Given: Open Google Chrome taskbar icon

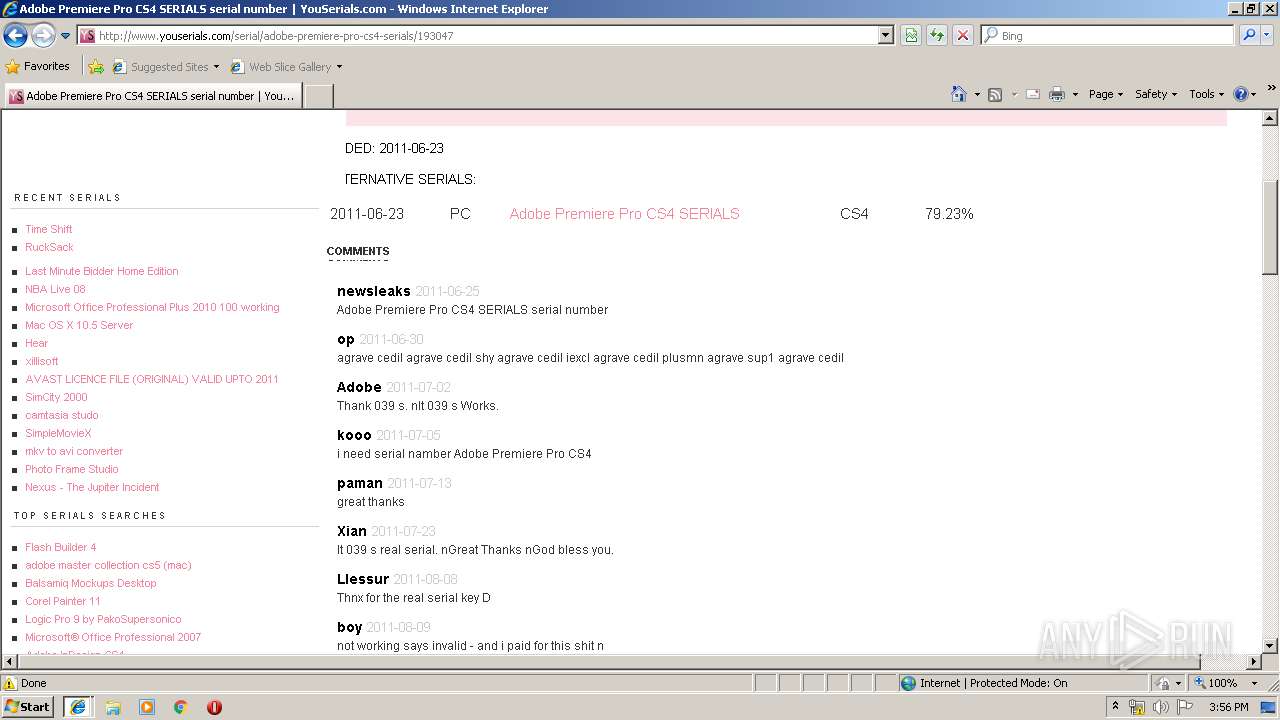Looking at the screenshot, I should coord(181,707).
